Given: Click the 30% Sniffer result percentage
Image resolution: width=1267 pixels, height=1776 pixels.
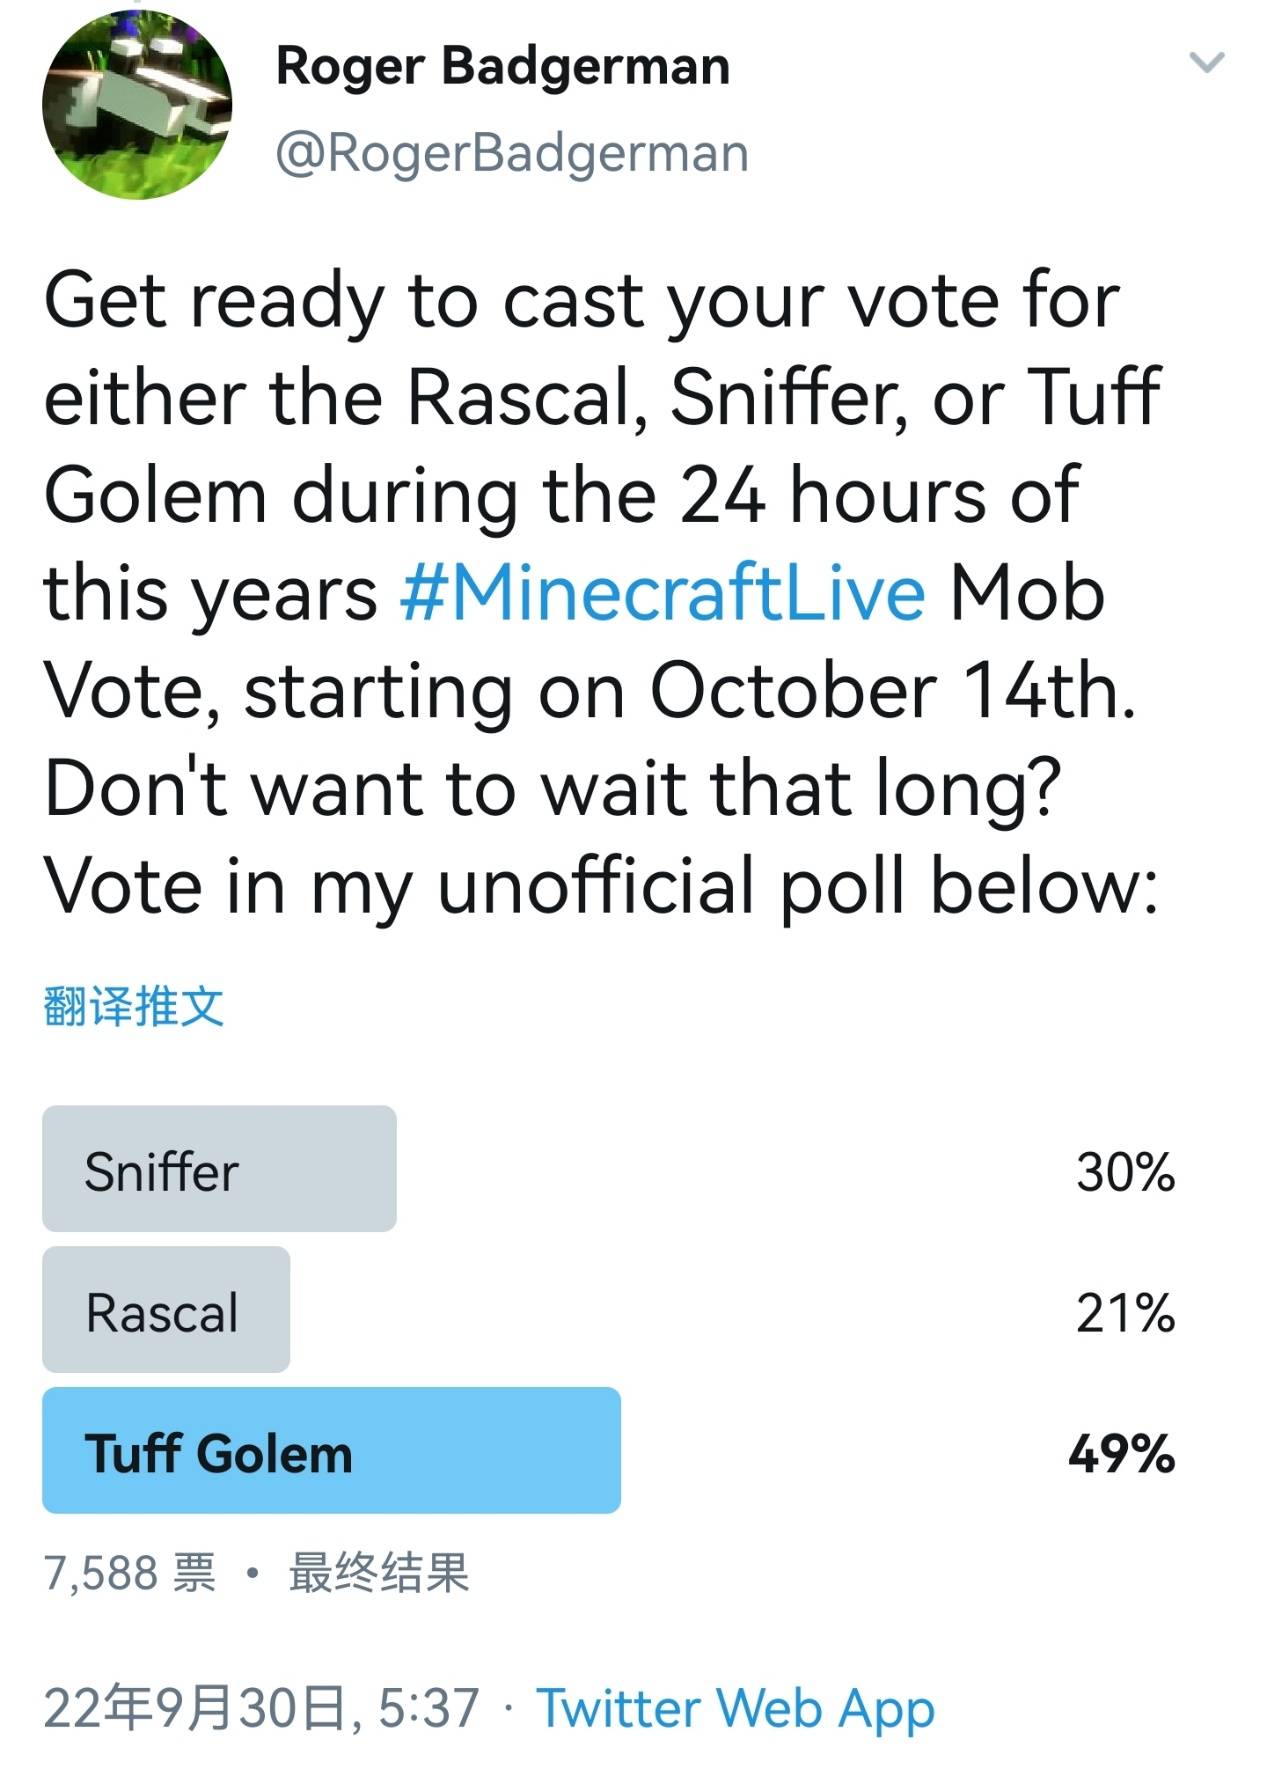Looking at the screenshot, I should pos(1125,1171).
